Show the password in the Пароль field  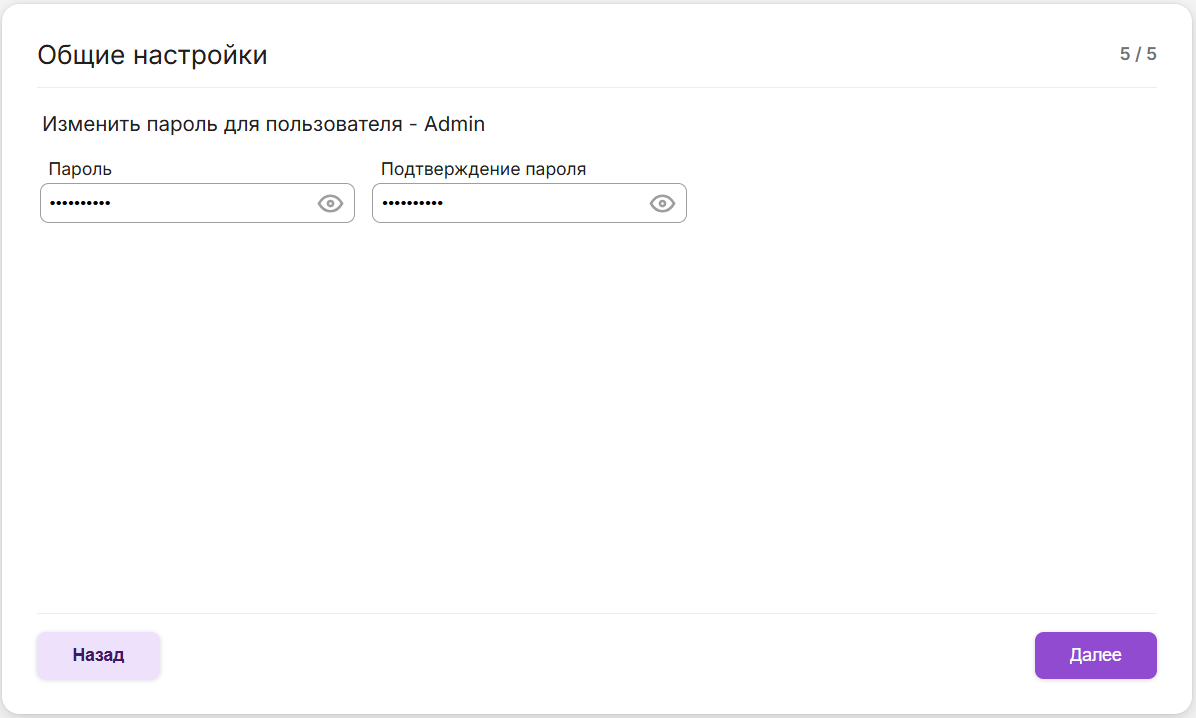[x=330, y=204]
